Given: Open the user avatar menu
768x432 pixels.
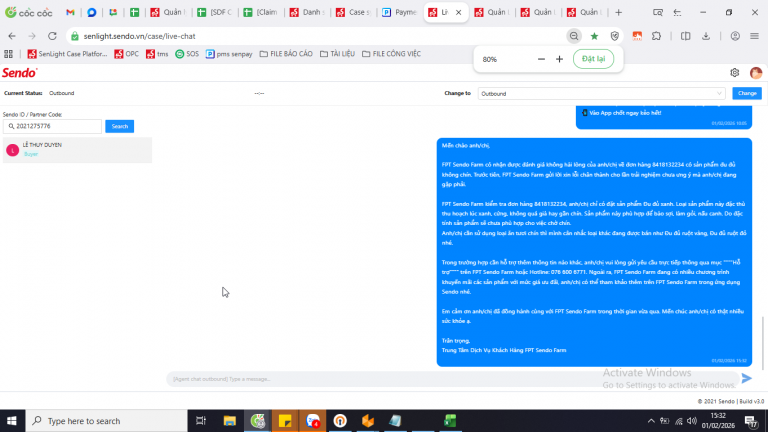Looking at the screenshot, I should 756,72.
